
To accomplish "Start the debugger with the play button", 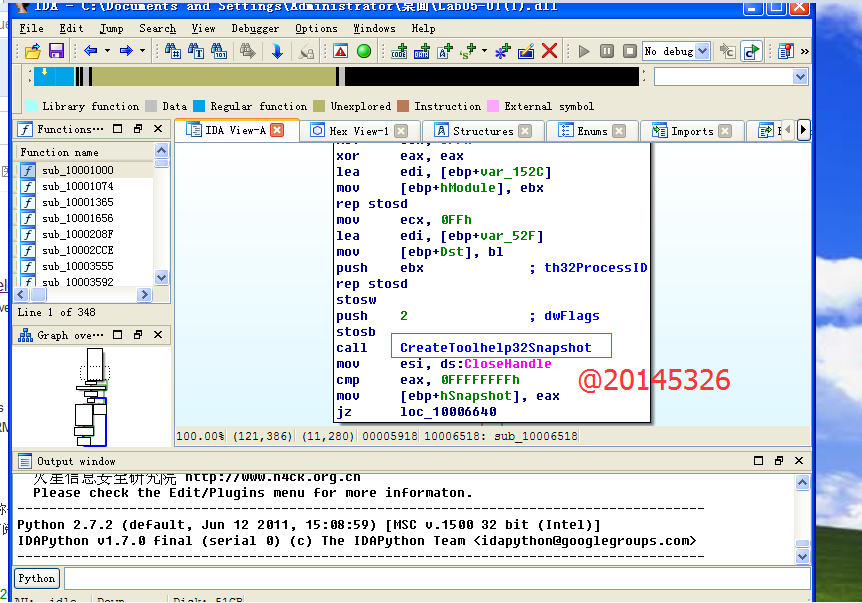I will [x=584, y=51].
